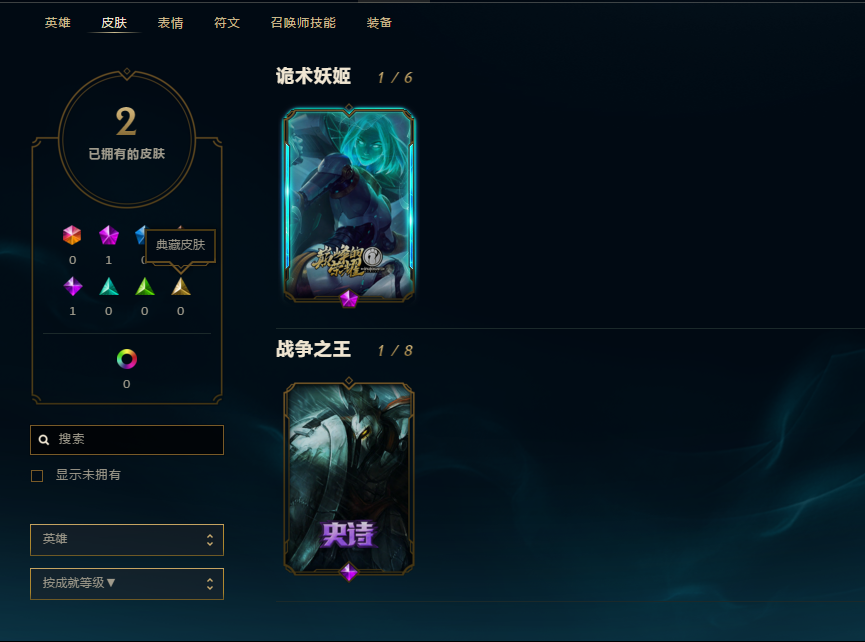Click the red-orange hexagonal ultimate skin gem
The height and width of the screenshot is (642, 865).
pyautogui.click(x=72, y=236)
